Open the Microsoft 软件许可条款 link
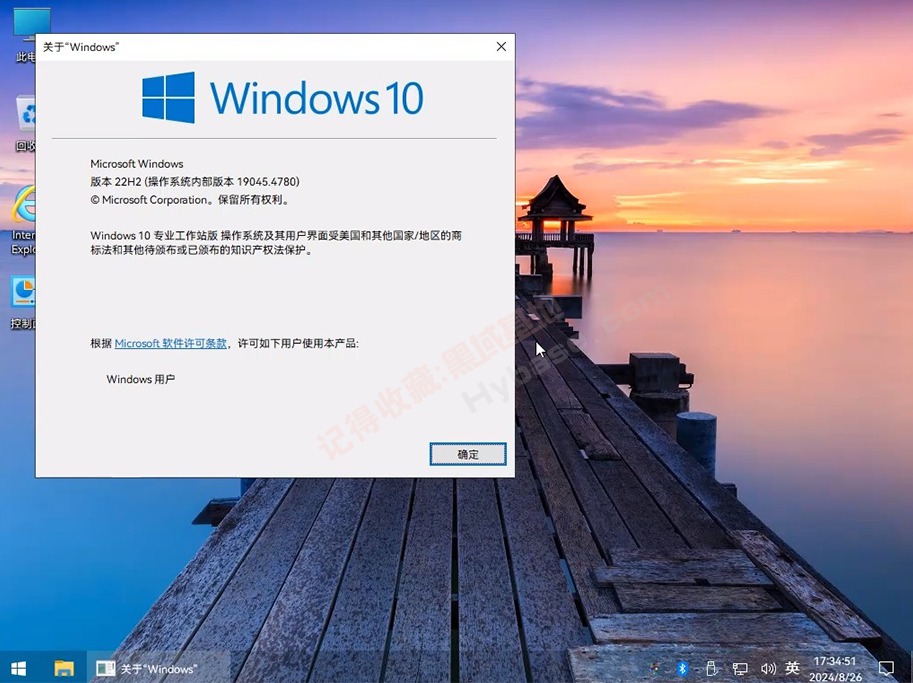This screenshot has height=683, width=913. (171, 344)
